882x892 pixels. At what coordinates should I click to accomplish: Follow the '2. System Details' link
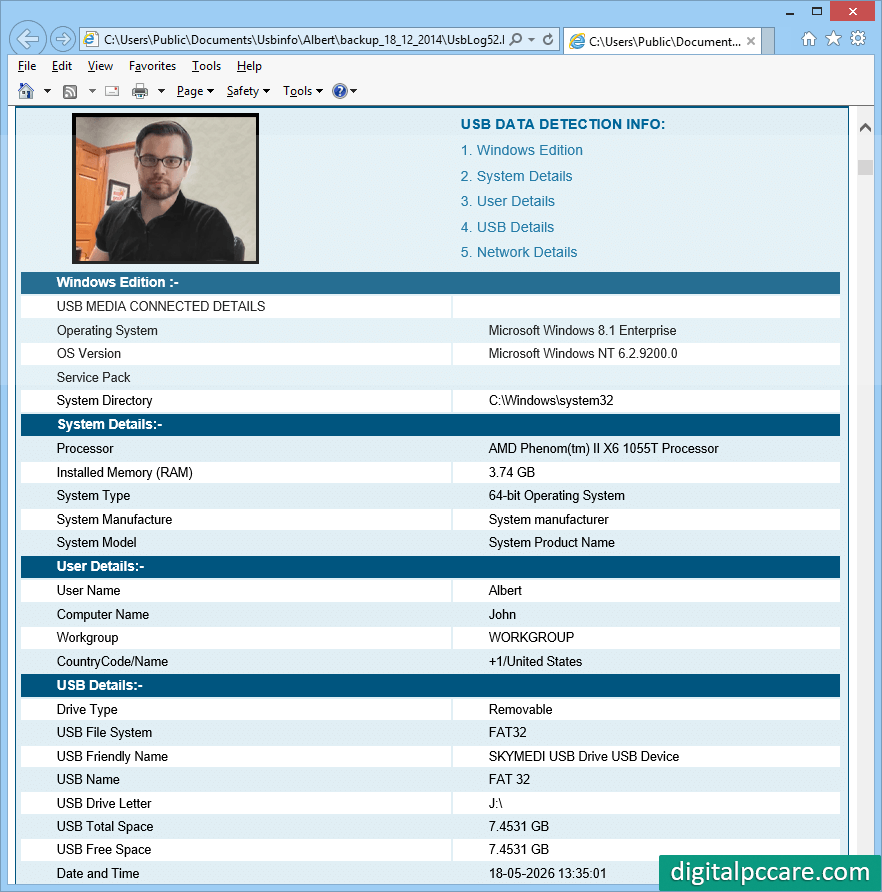tap(516, 176)
